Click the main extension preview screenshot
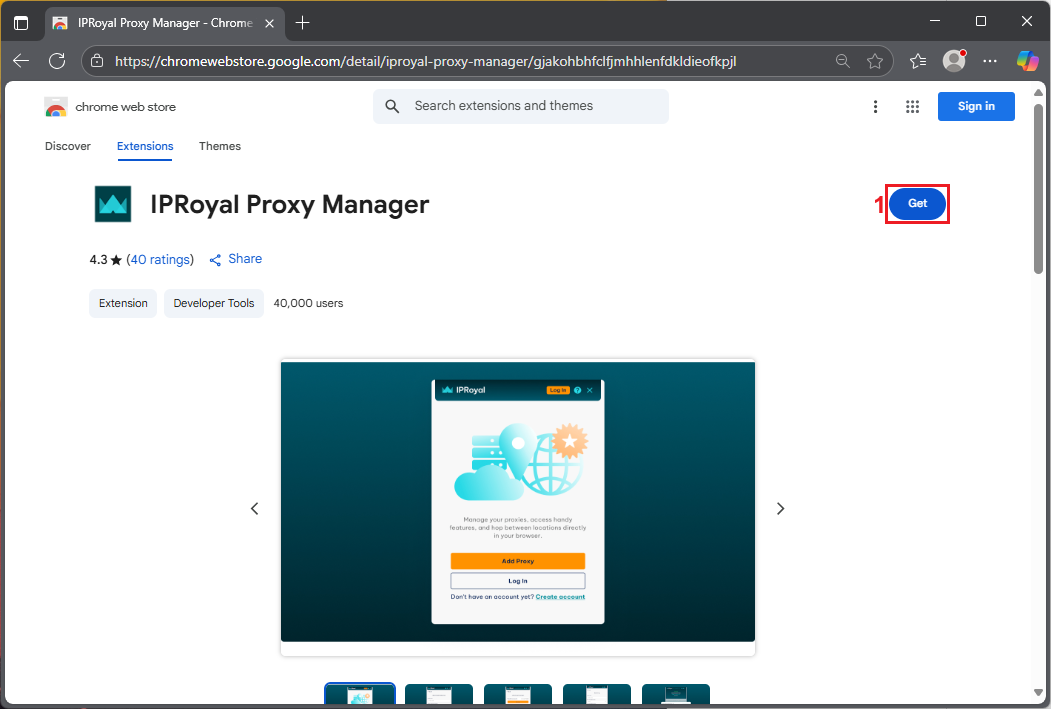The image size is (1051, 709). [x=517, y=502]
